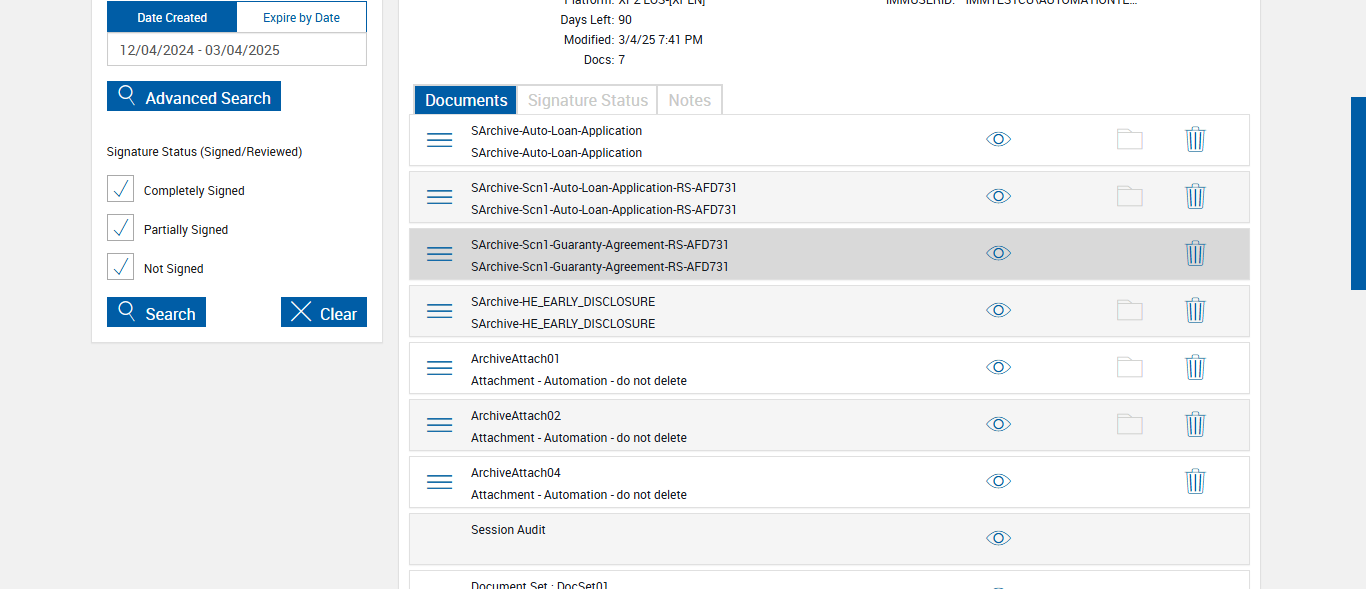View ArchiveAttach02 with eye icon
Image resolution: width=1366 pixels, height=589 pixels.
[x=998, y=424]
